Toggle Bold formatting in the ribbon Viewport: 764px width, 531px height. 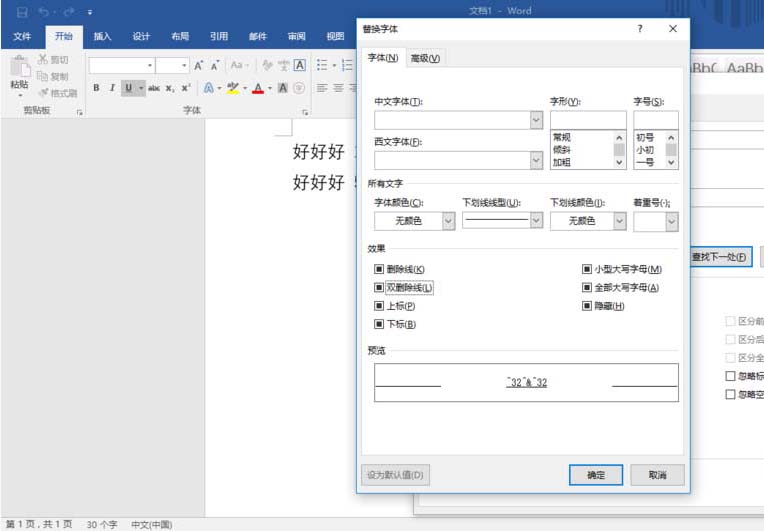(97, 88)
